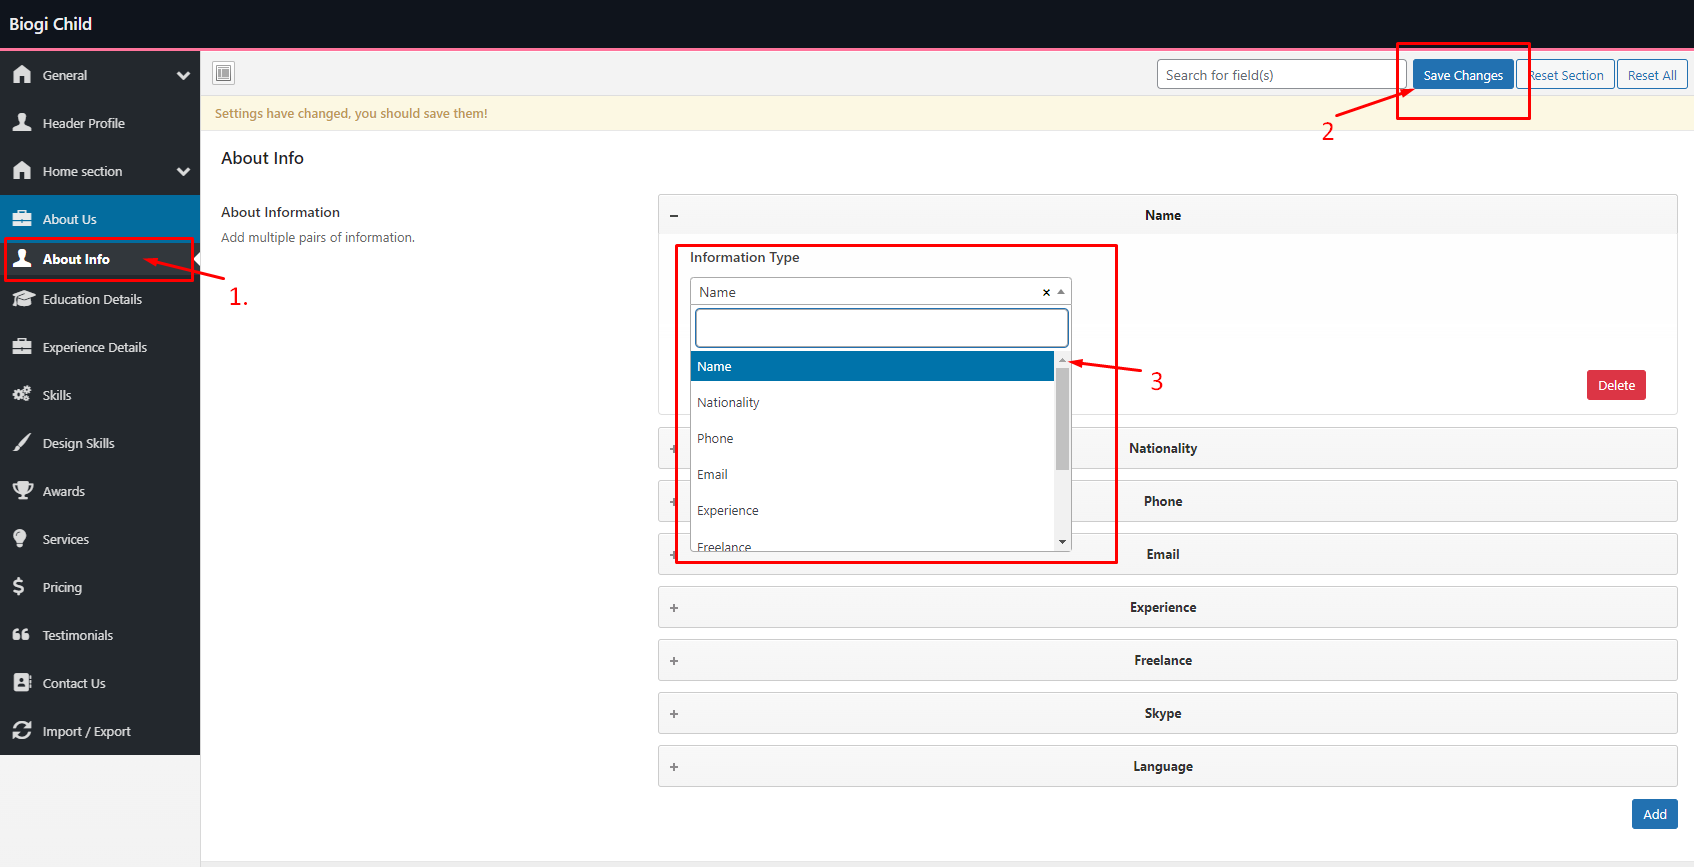Viewport: 1694px width, 867px height.
Task: Select Nationality from the dropdown list
Action: click(x=728, y=402)
